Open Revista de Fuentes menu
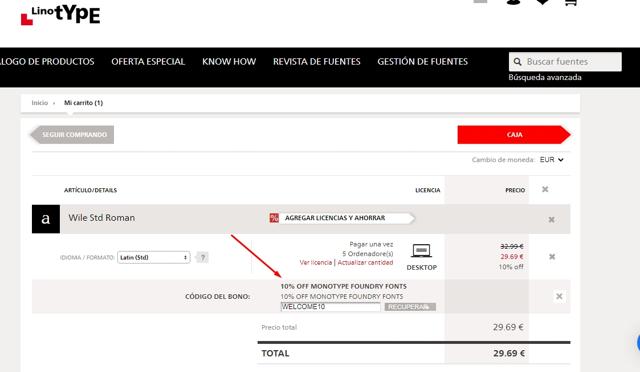This screenshot has height=372, width=640. (317, 62)
